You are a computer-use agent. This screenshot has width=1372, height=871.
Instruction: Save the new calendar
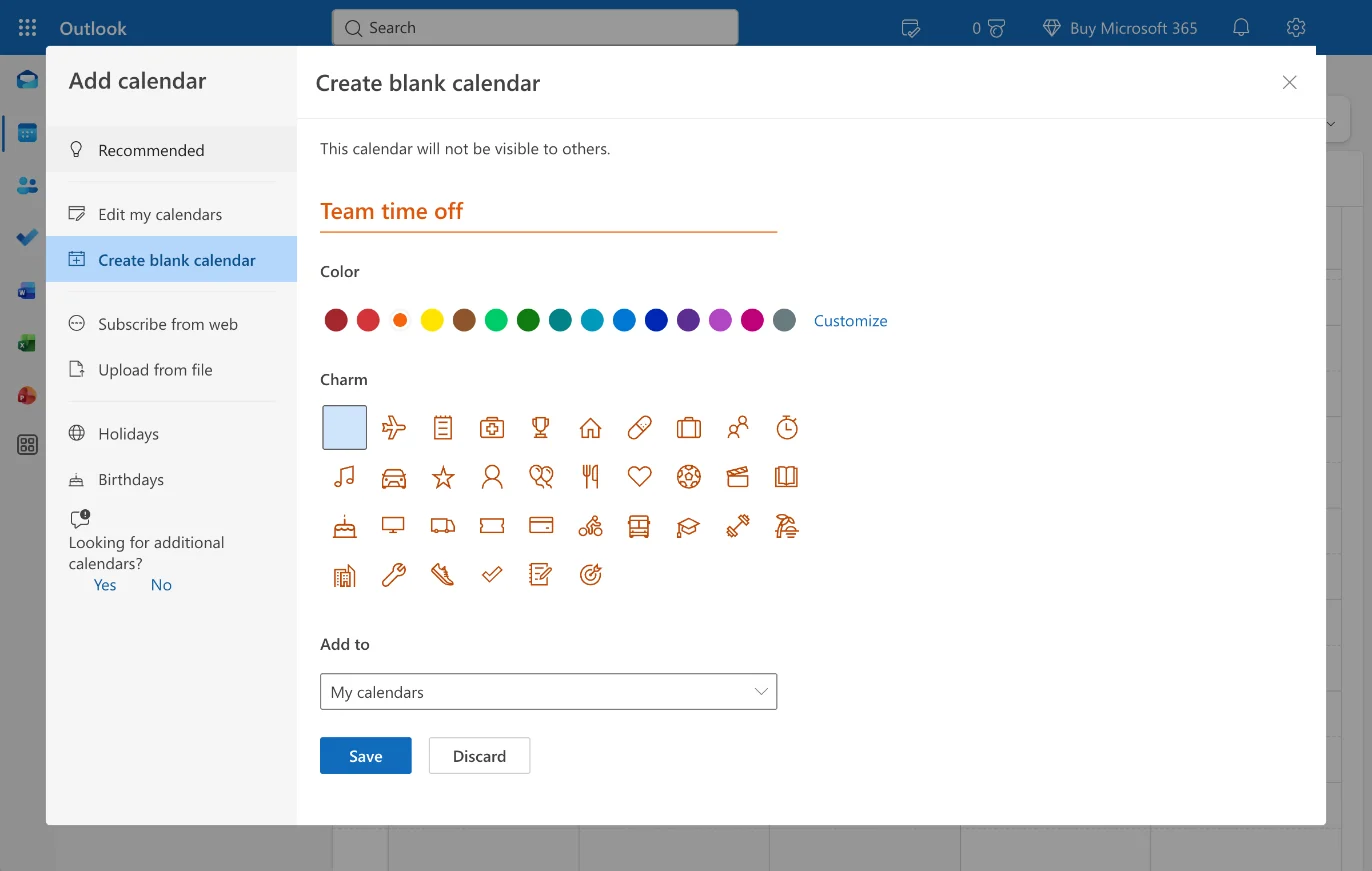[x=366, y=756]
